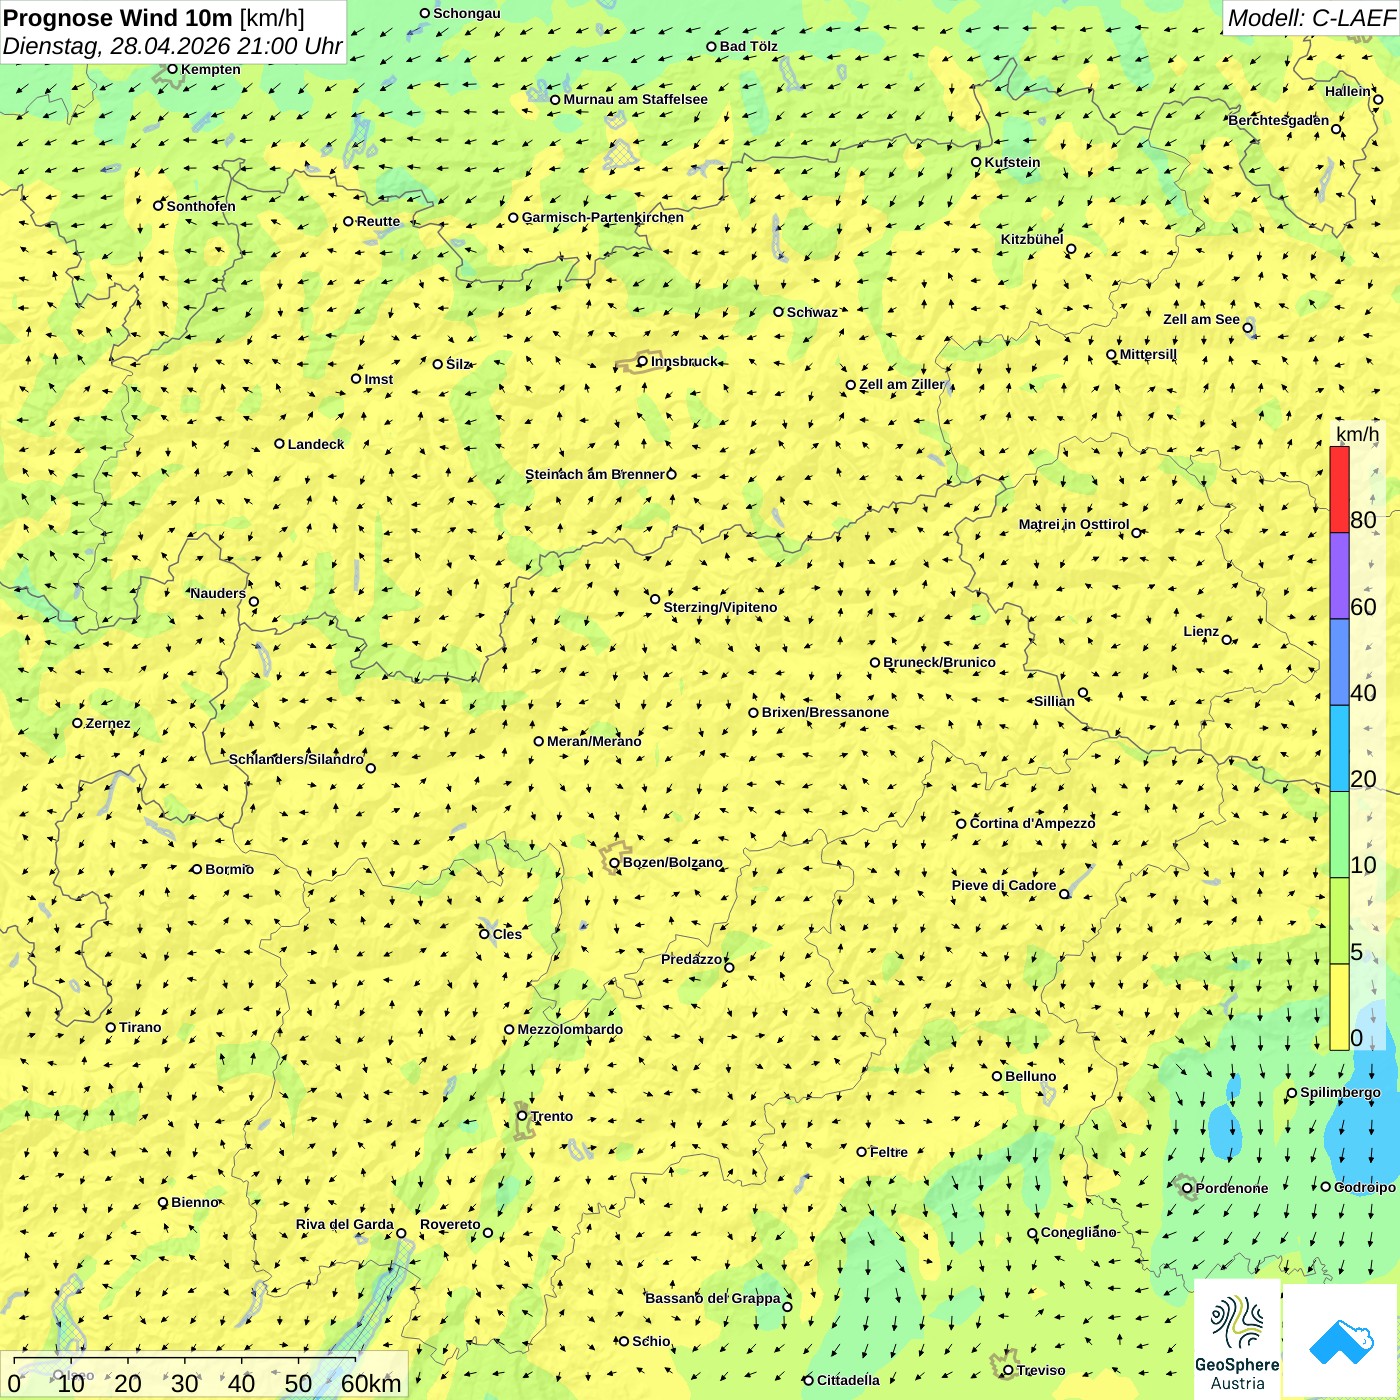Image resolution: width=1400 pixels, height=1400 pixels.
Task: Click the blue cloud logo icon
Action: (1341, 1342)
